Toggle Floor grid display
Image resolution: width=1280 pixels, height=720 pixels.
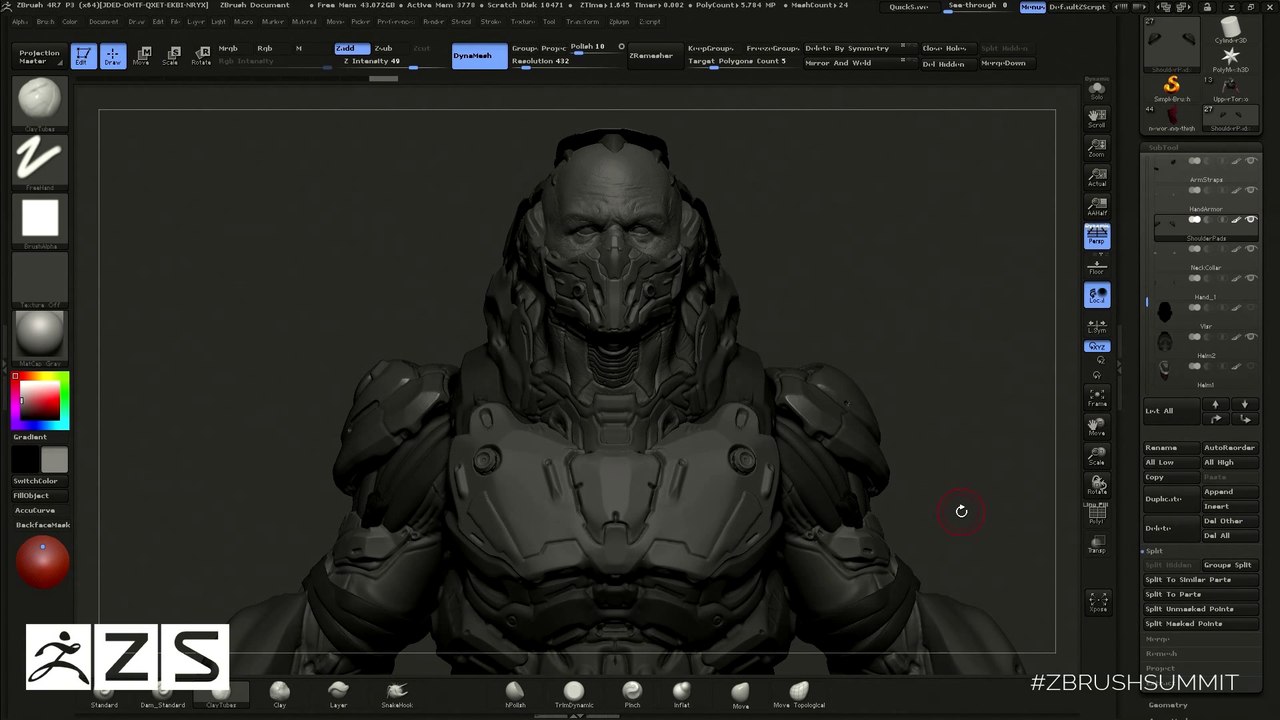point(1097,265)
